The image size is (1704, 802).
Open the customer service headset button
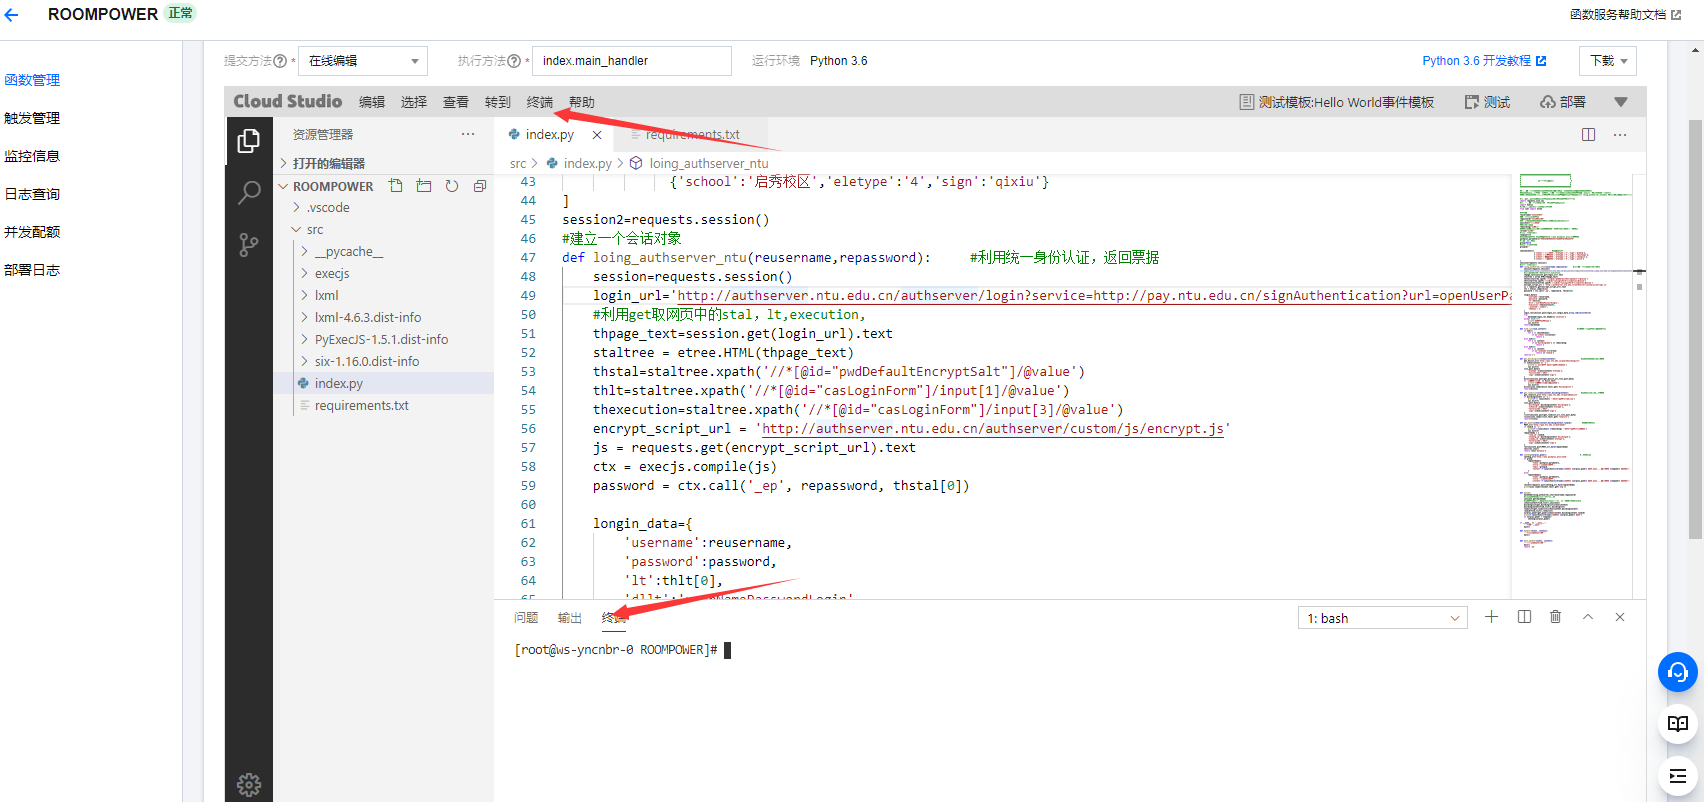click(x=1678, y=672)
